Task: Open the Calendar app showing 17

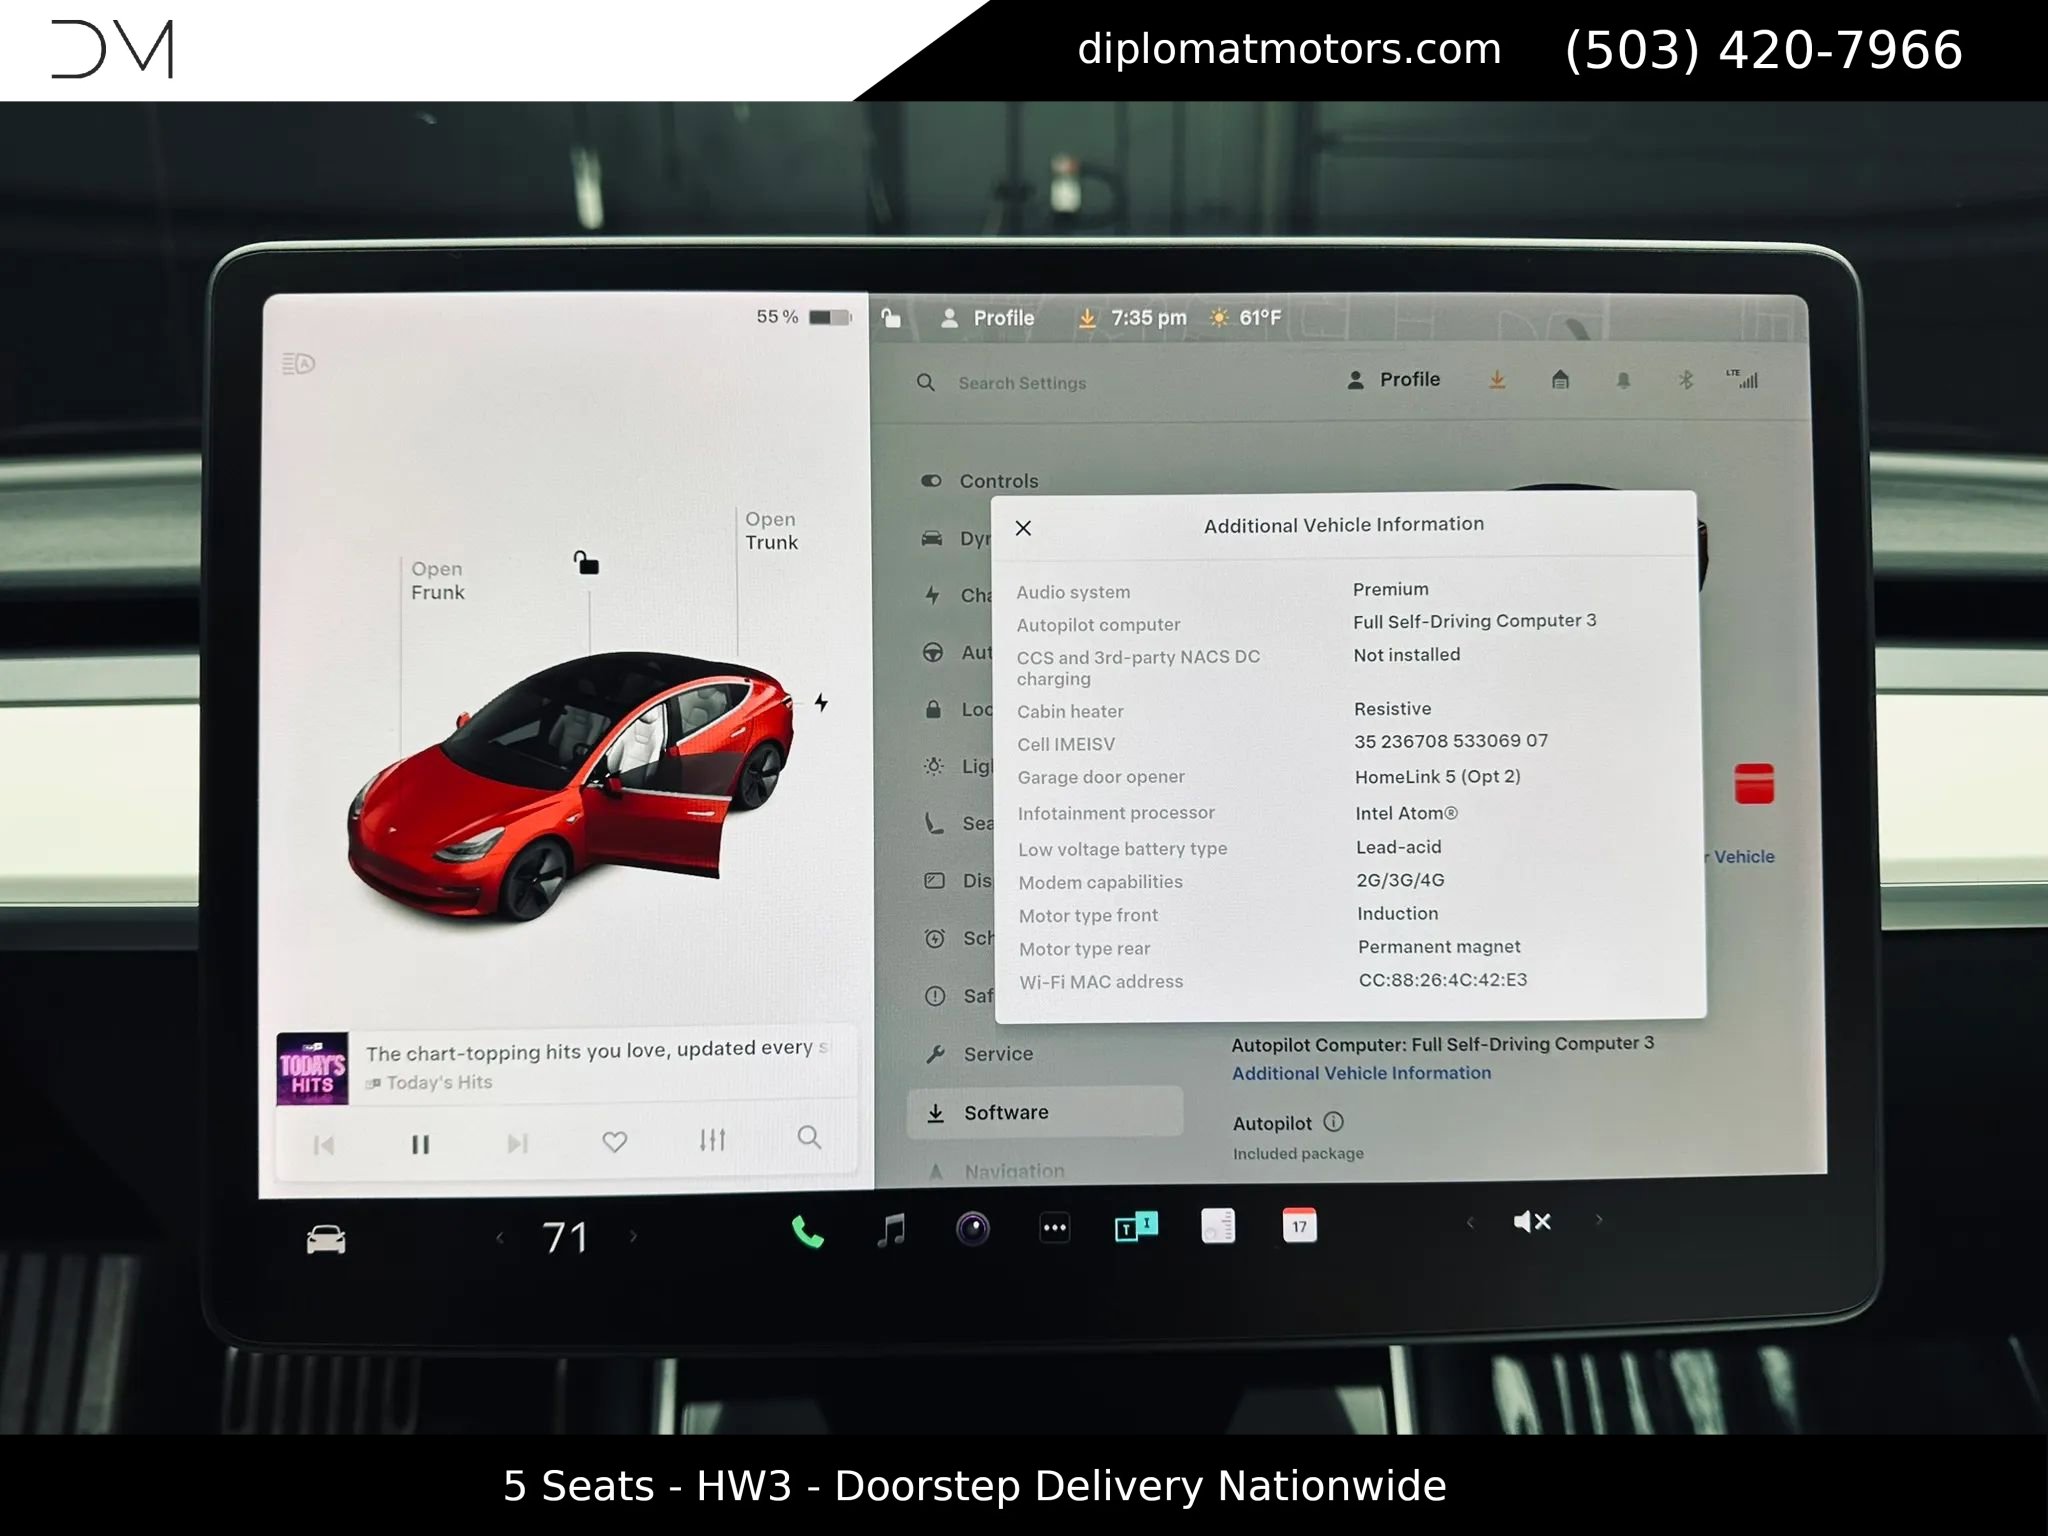Action: (1300, 1226)
